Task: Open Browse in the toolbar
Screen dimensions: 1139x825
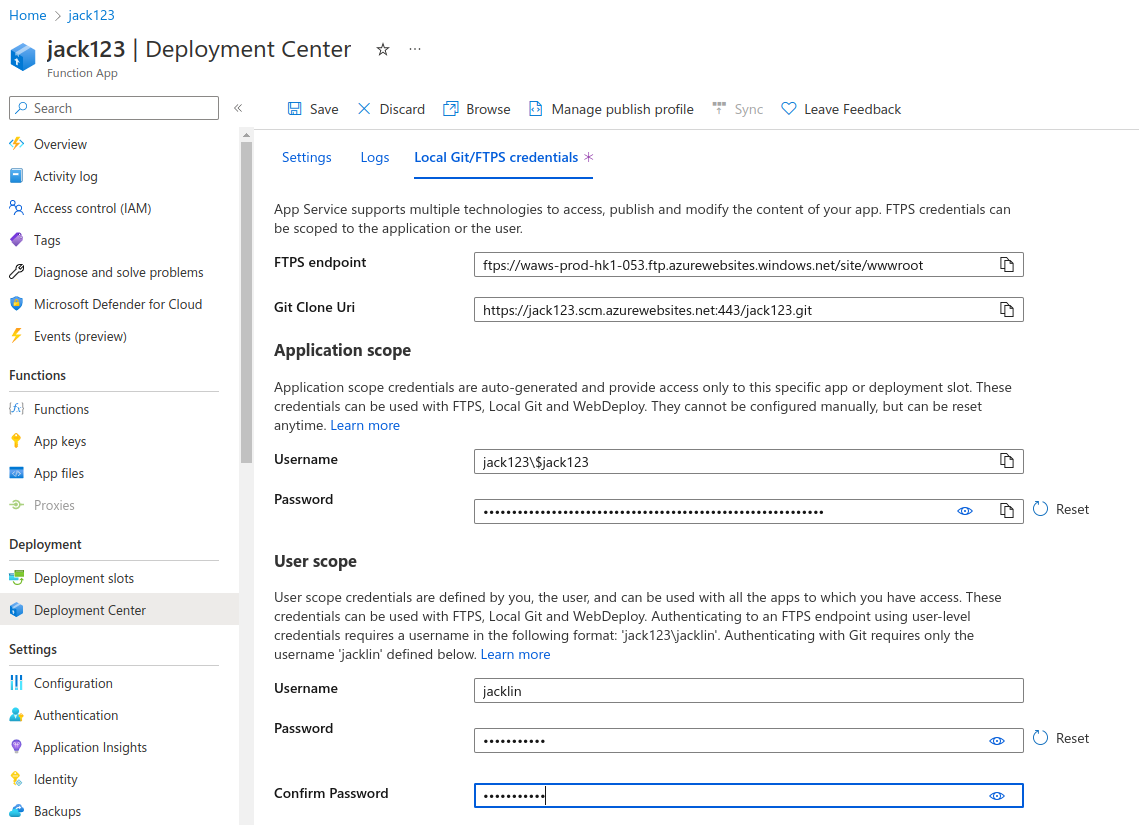Action: click(x=477, y=109)
